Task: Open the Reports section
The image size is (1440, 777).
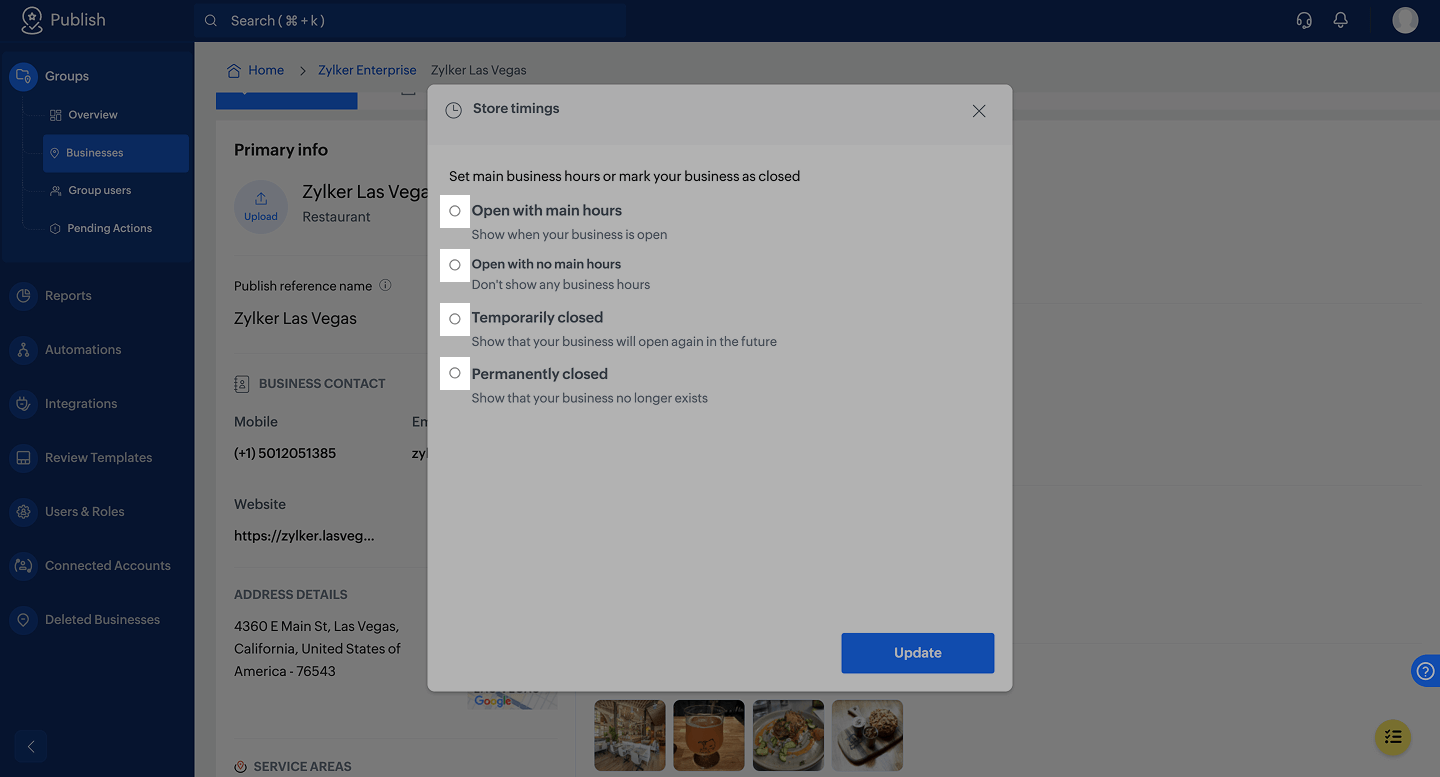Action: click(68, 296)
